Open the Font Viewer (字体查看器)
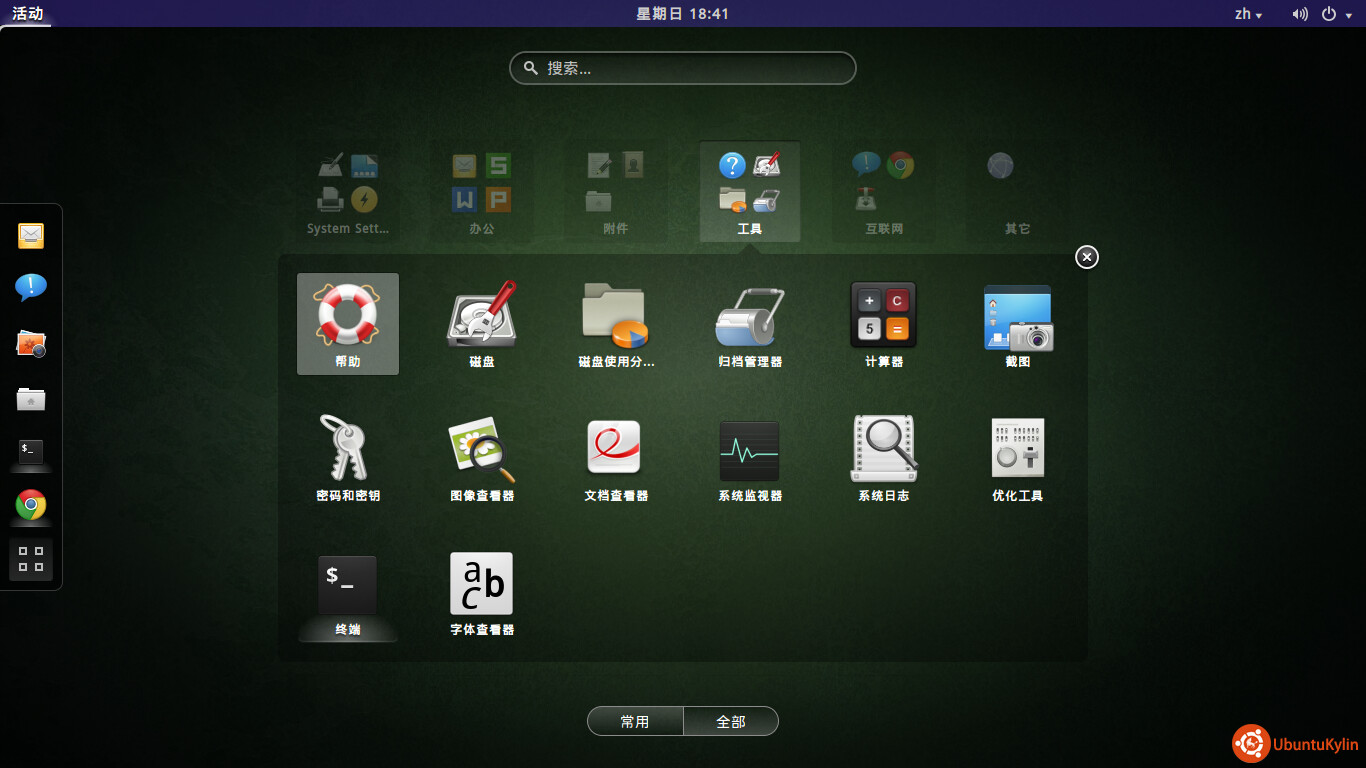This screenshot has height=768, width=1366. click(x=481, y=591)
